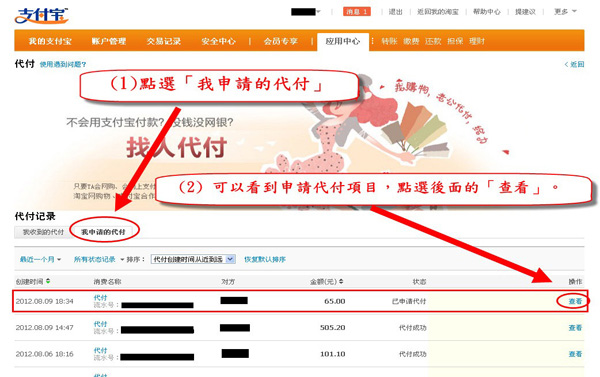The width and height of the screenshot is (600, 377).
Task: Open 代付 link in 18:34 row
Action: tap(100, 297)
